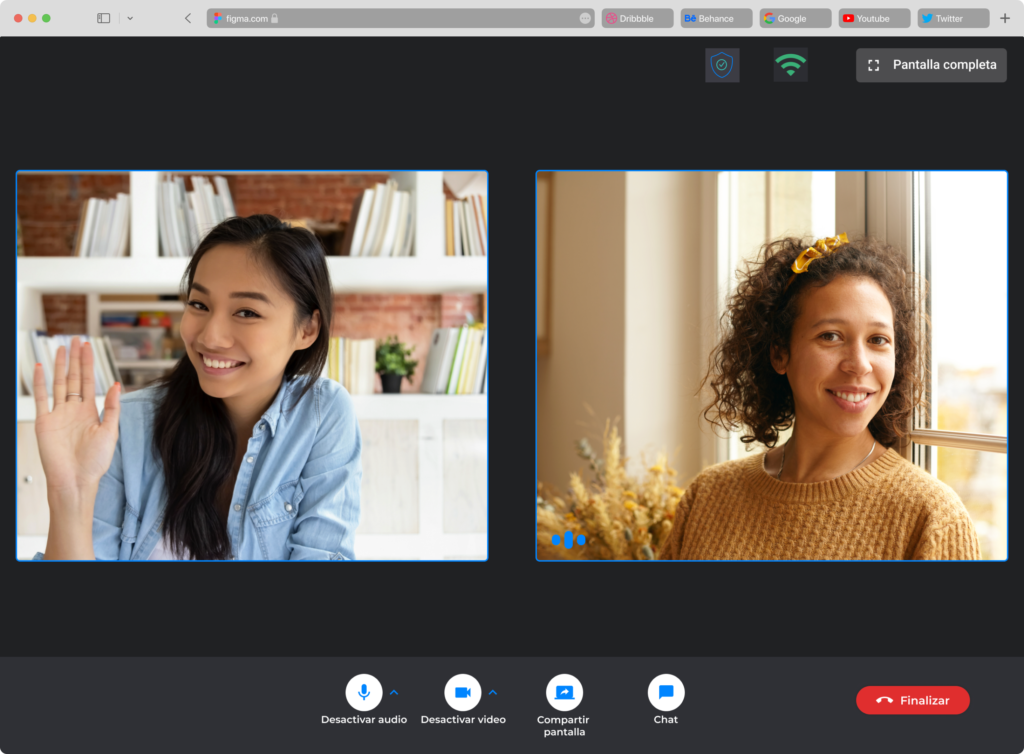This screenshot has height=754, width=1024.
Task: Click the 'Chat' label under the chat icon
Action: (x=666, y=719)
